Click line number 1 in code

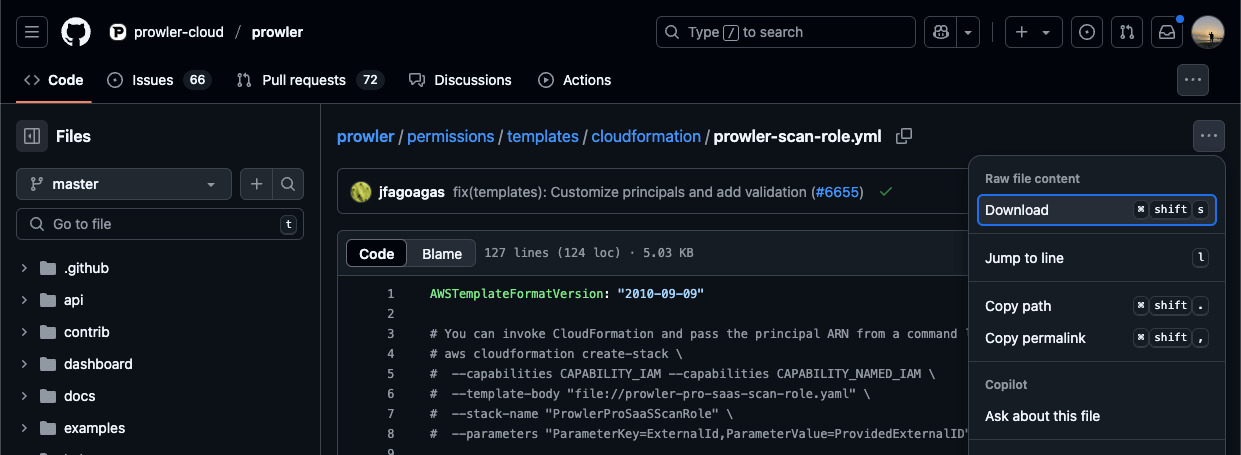390,294
